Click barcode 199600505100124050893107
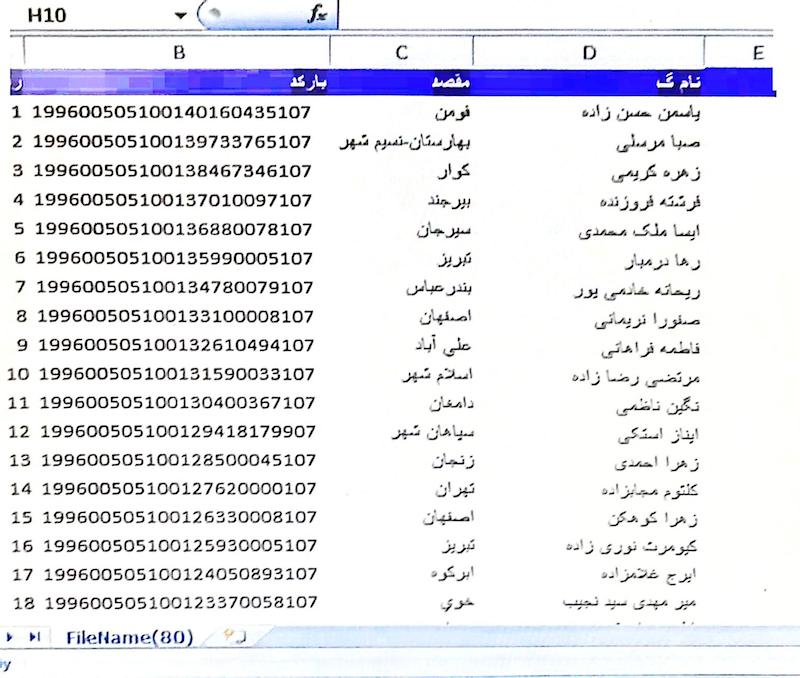Viewport: 800px width, 678px height. [181, 574]
